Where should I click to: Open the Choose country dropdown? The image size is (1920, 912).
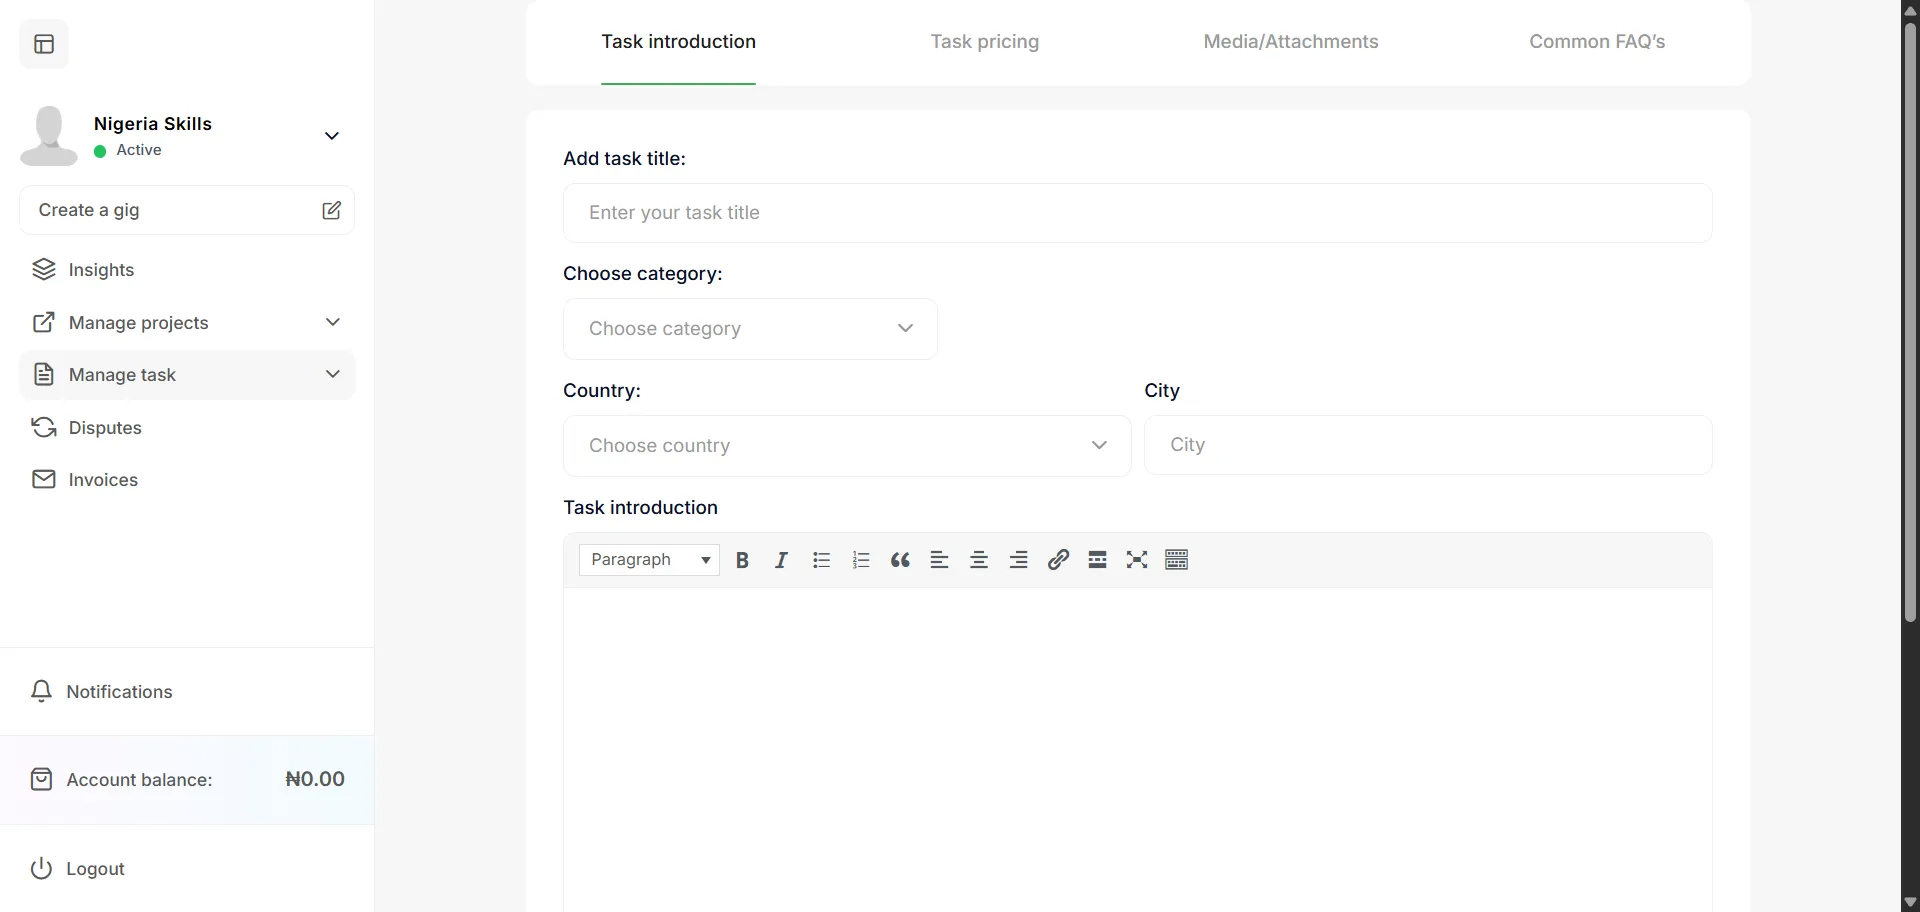[x=847, y=446]
